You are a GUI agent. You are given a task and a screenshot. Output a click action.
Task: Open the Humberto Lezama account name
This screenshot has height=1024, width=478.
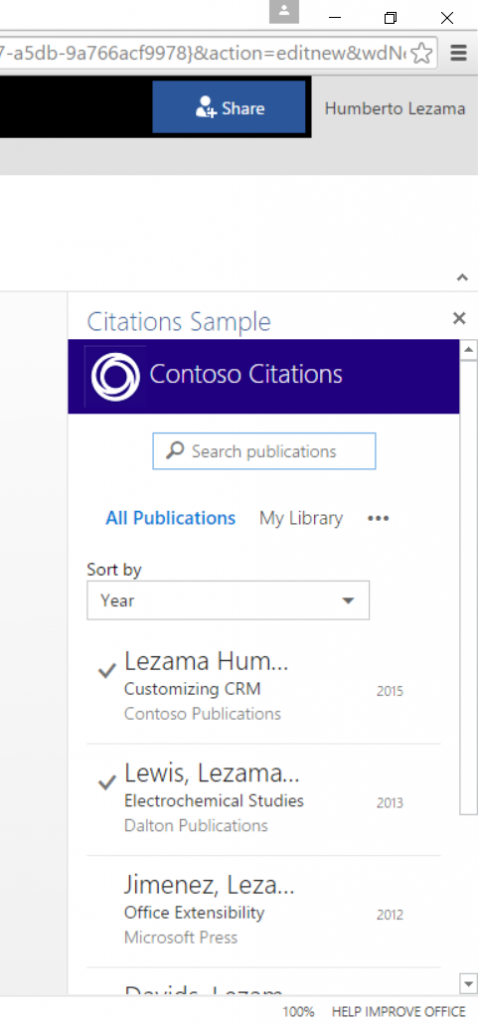click(395, 108)
